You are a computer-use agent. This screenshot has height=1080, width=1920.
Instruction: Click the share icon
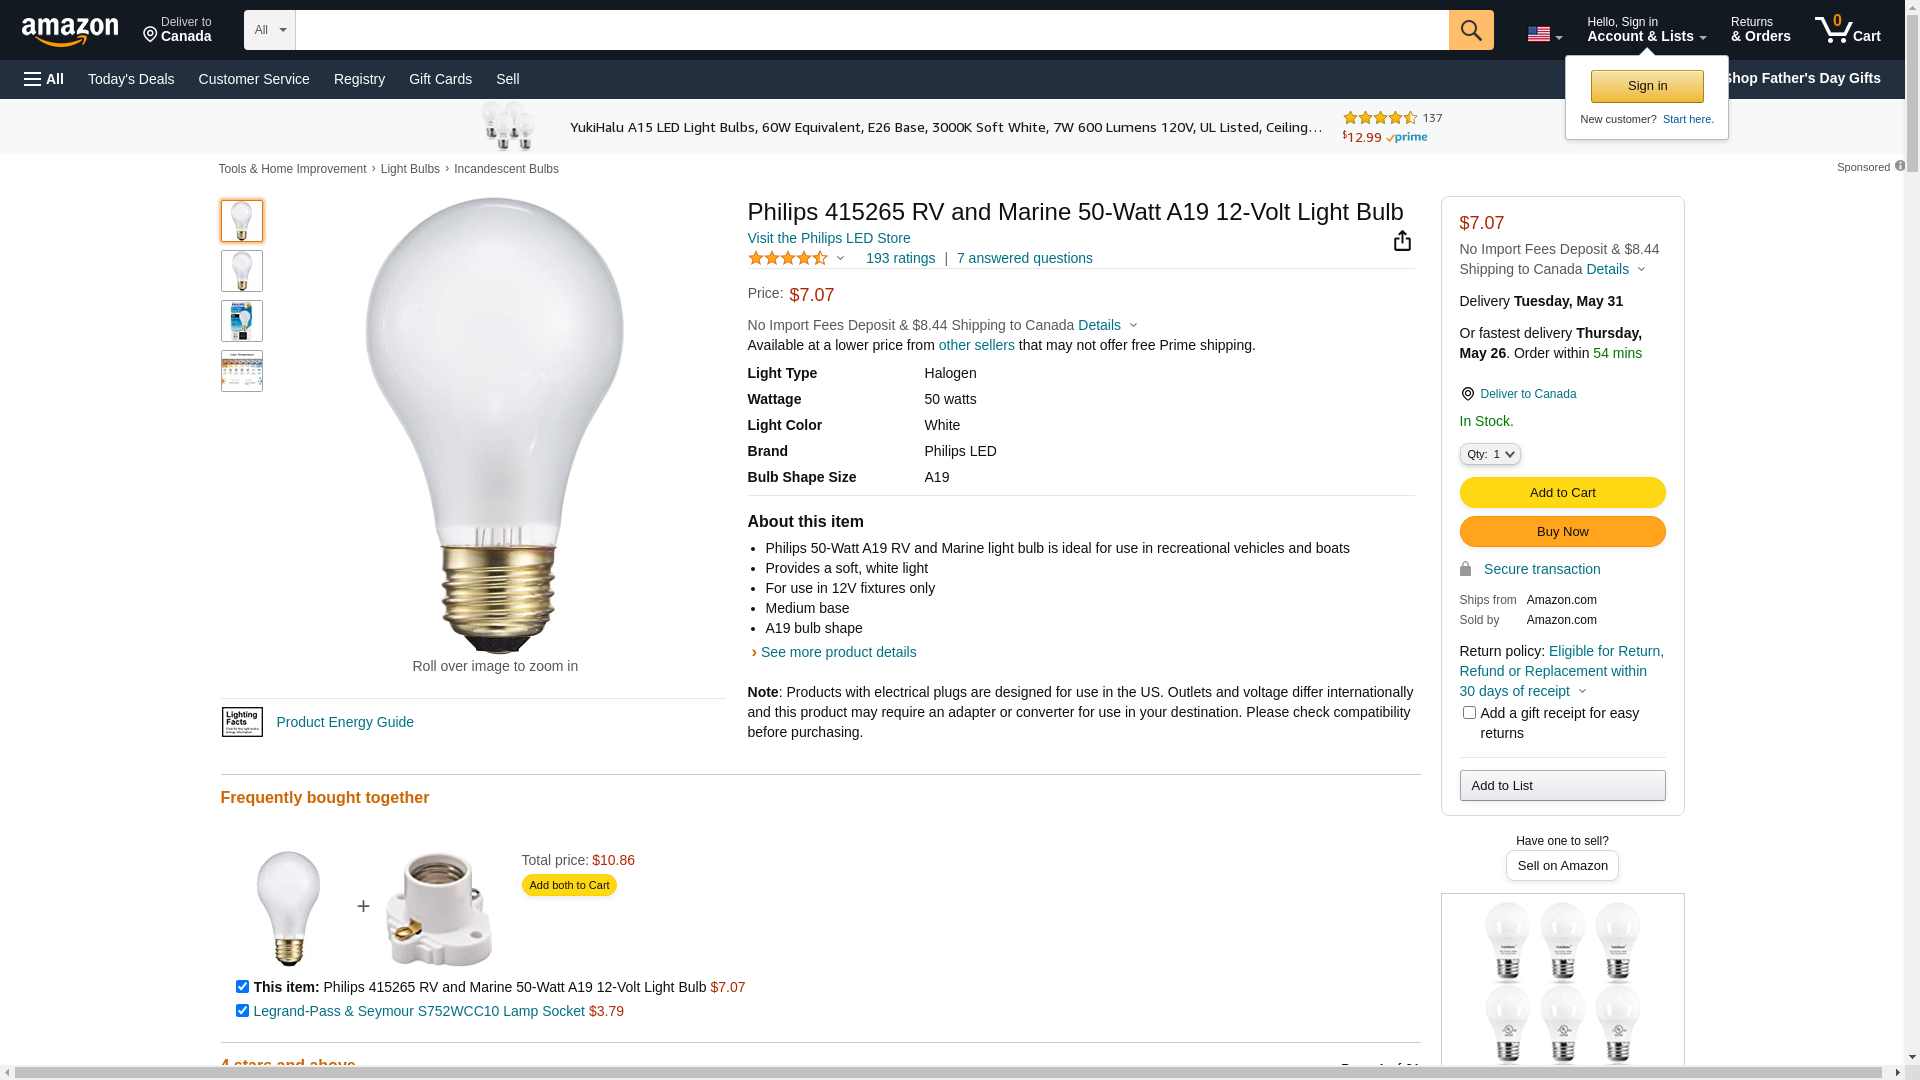click(x=1402, y=241)
